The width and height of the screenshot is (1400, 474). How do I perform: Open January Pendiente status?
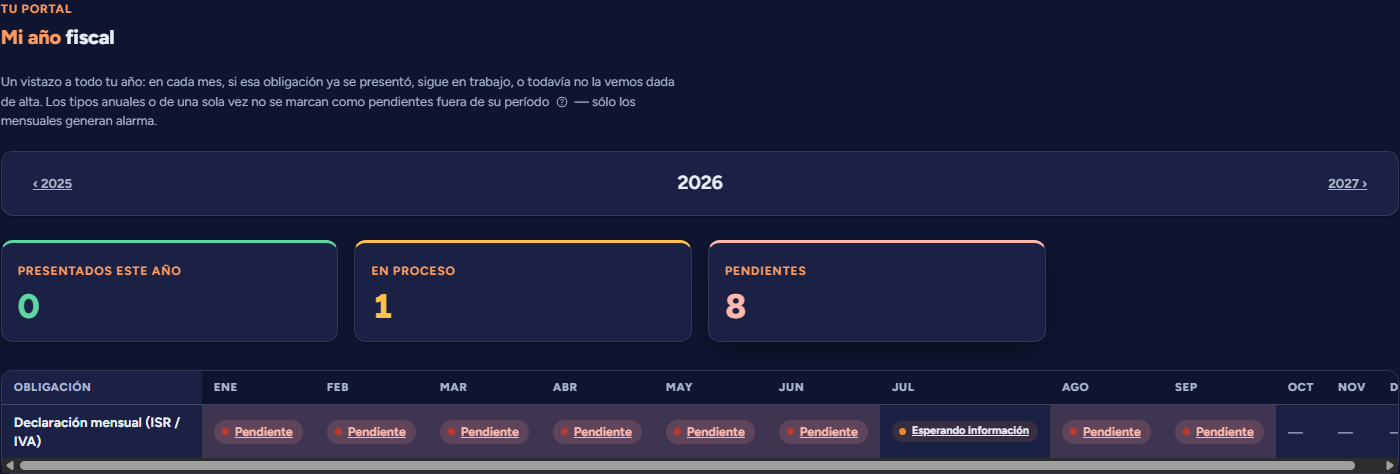258,432
